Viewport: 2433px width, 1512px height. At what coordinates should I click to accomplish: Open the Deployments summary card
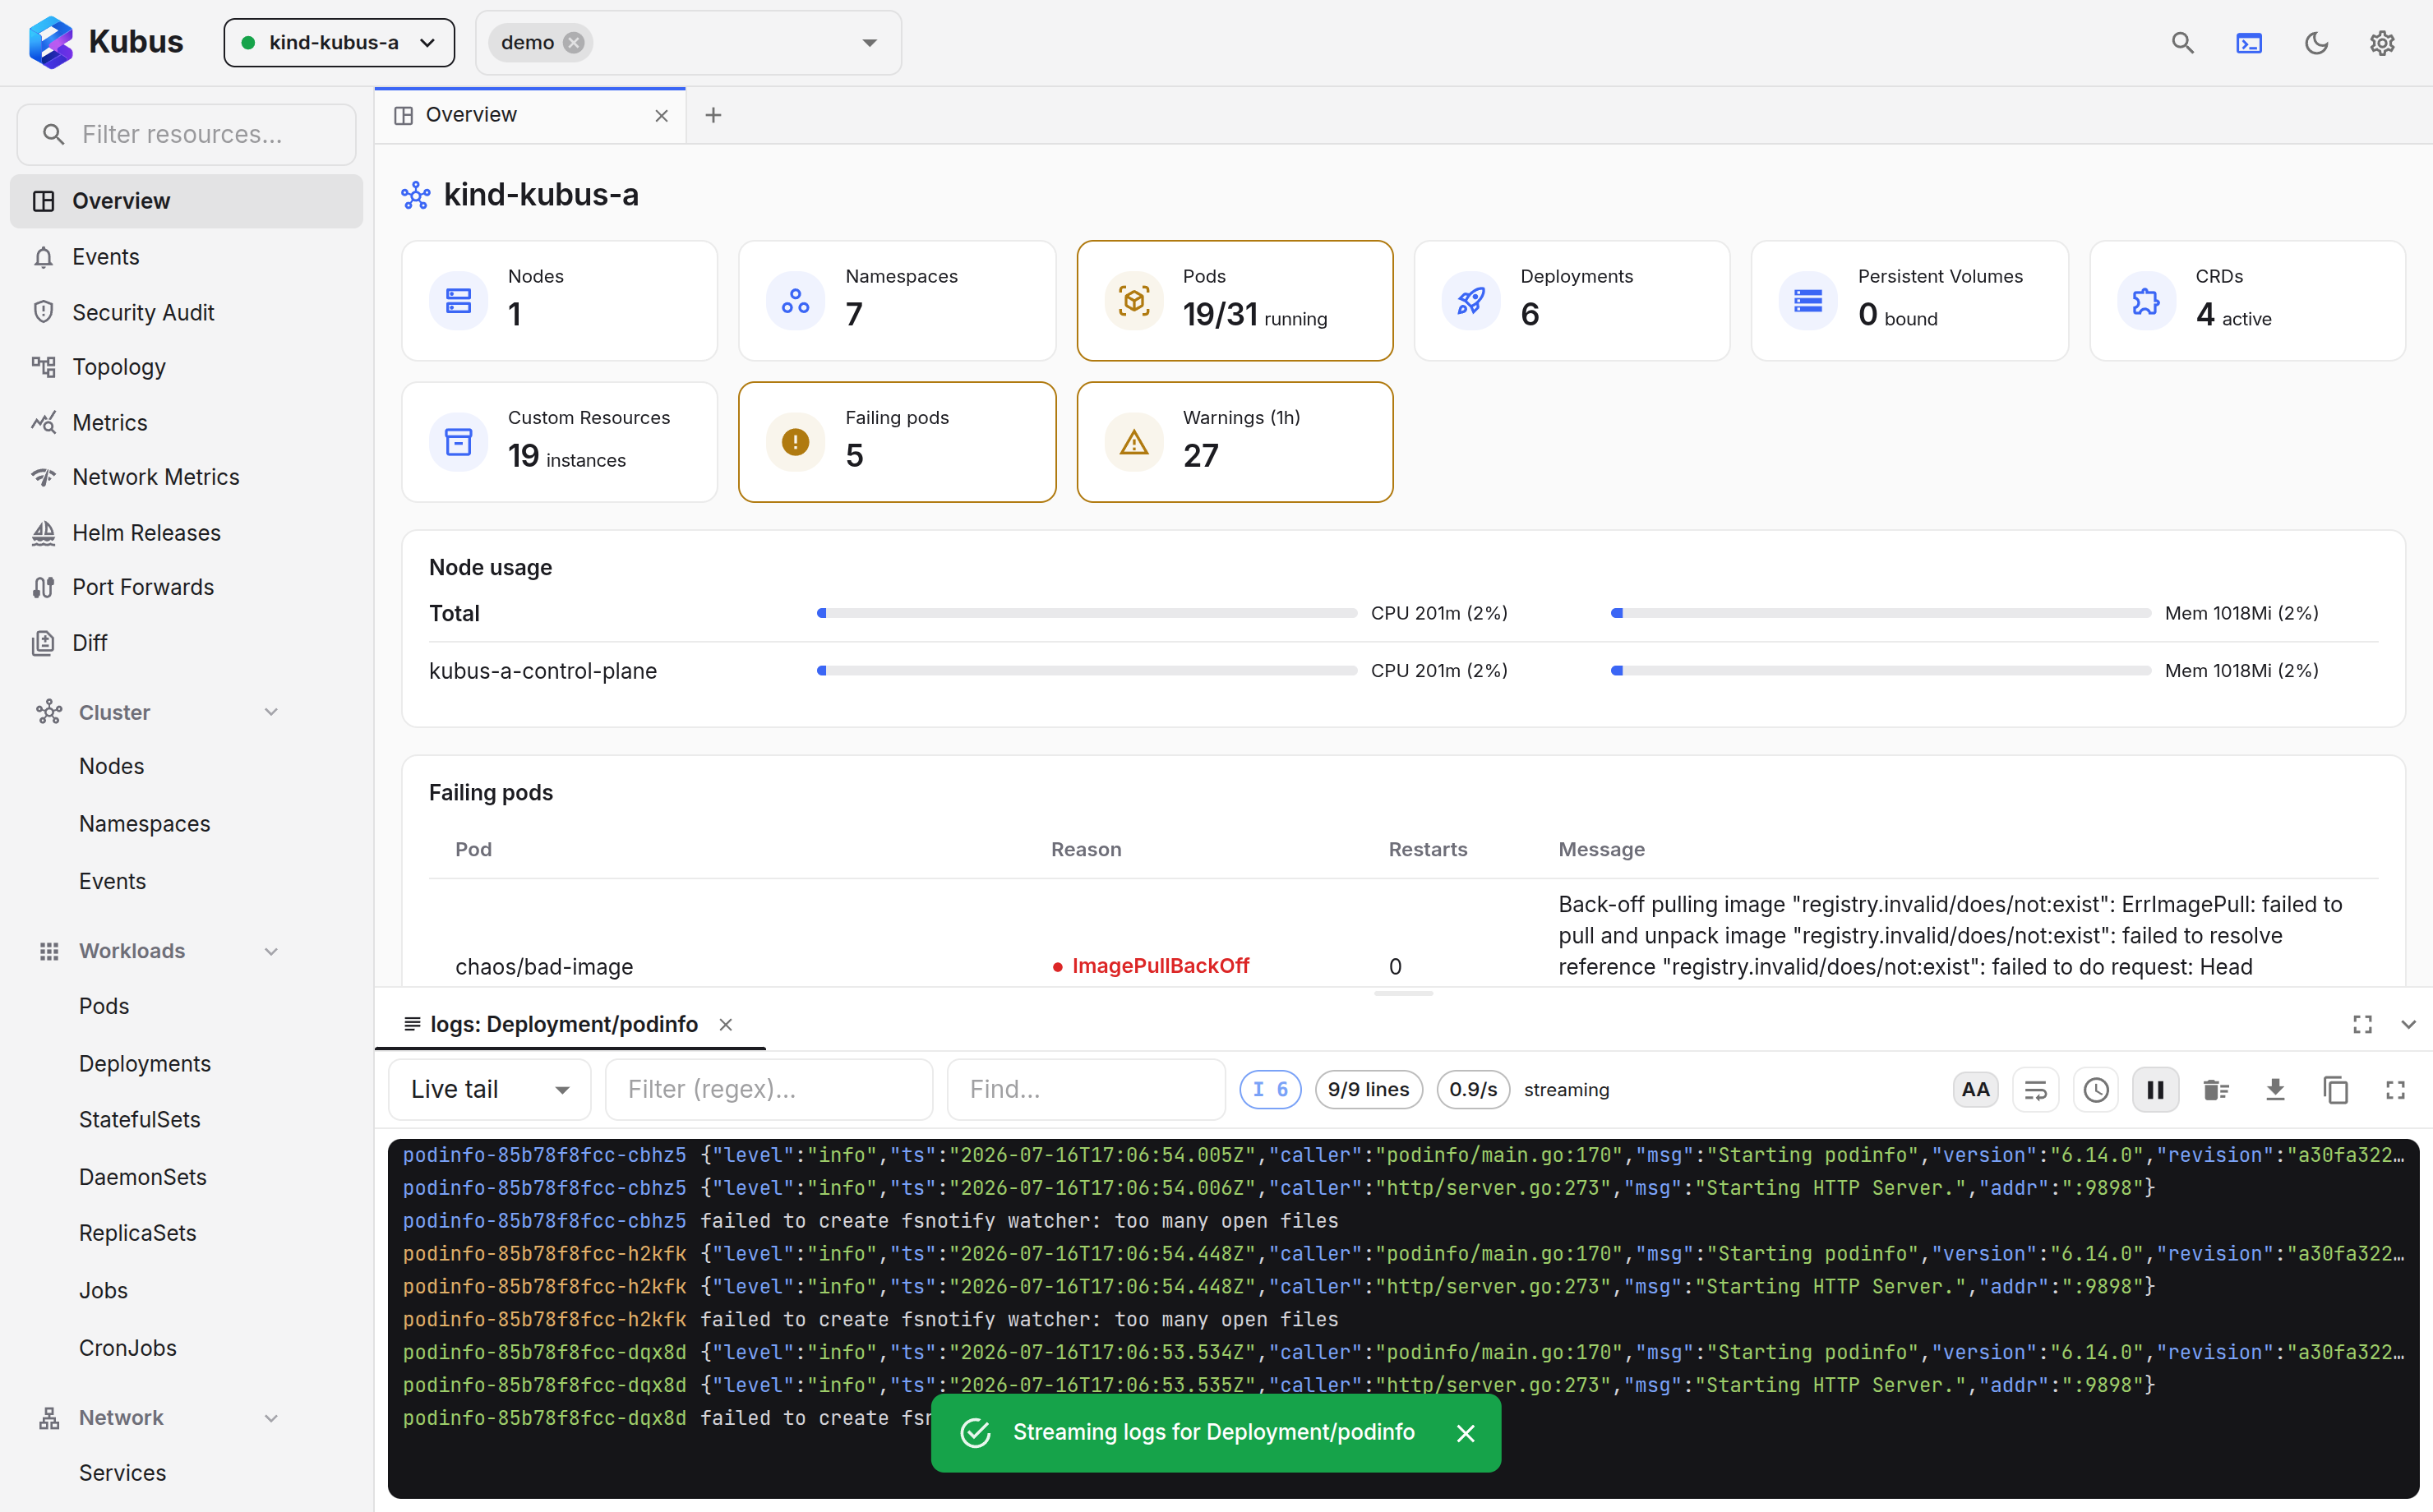tap(1572, 301)
